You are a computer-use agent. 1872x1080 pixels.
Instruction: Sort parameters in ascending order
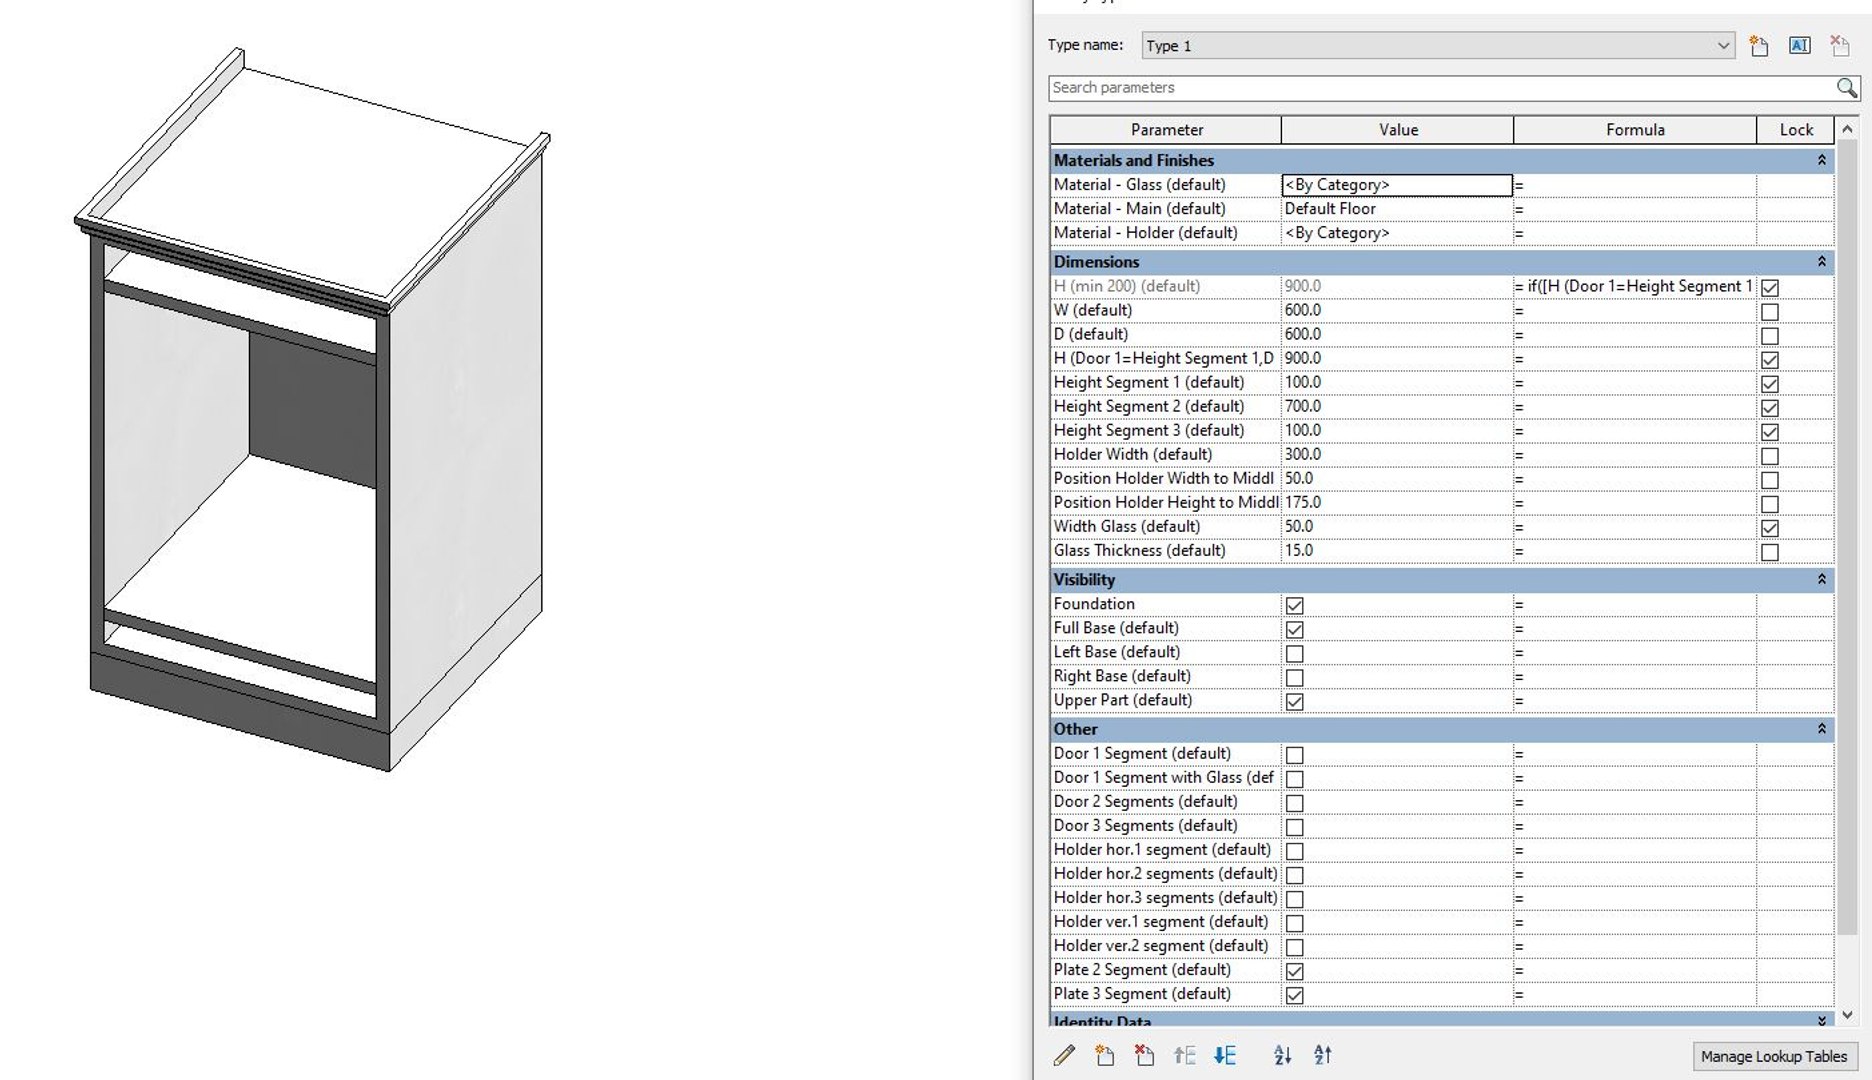pos(1283,1055)
